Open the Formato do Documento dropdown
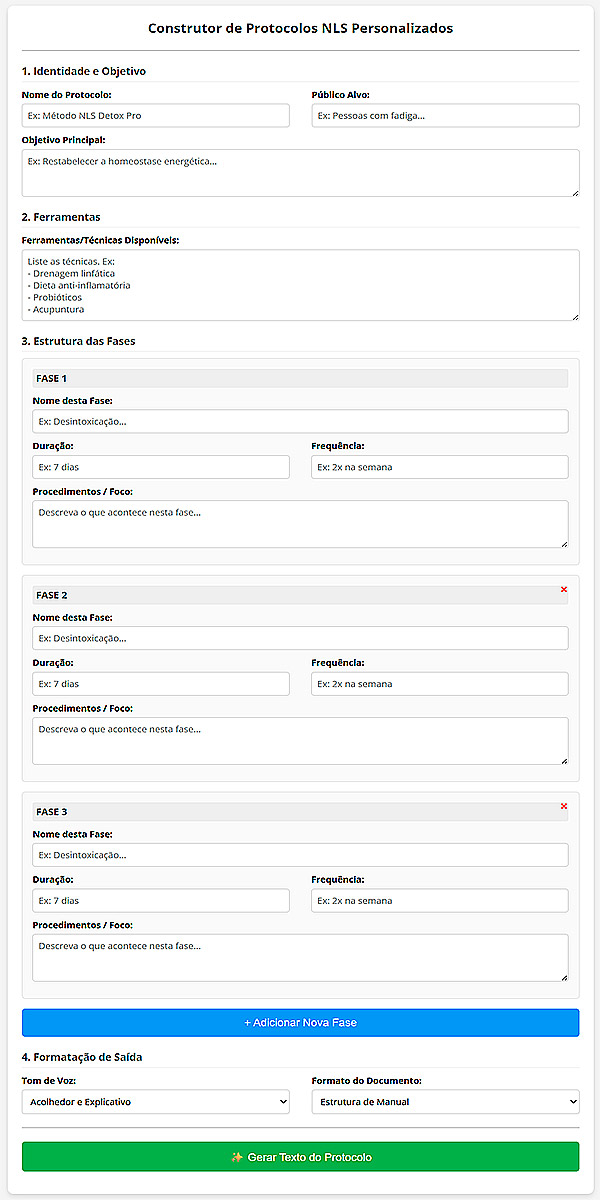The image size is (600, 1200). click(444, 1101)
